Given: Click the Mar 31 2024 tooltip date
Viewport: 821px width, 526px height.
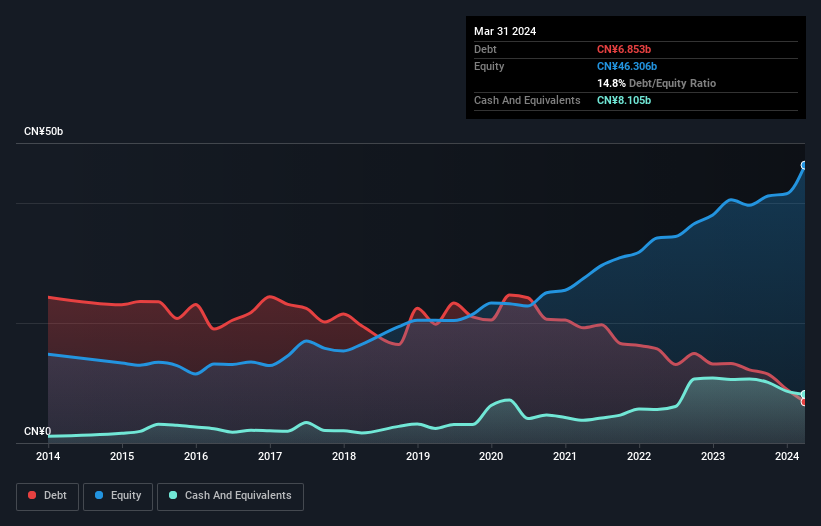Looking at the screenshot, I should coord(505,31).
